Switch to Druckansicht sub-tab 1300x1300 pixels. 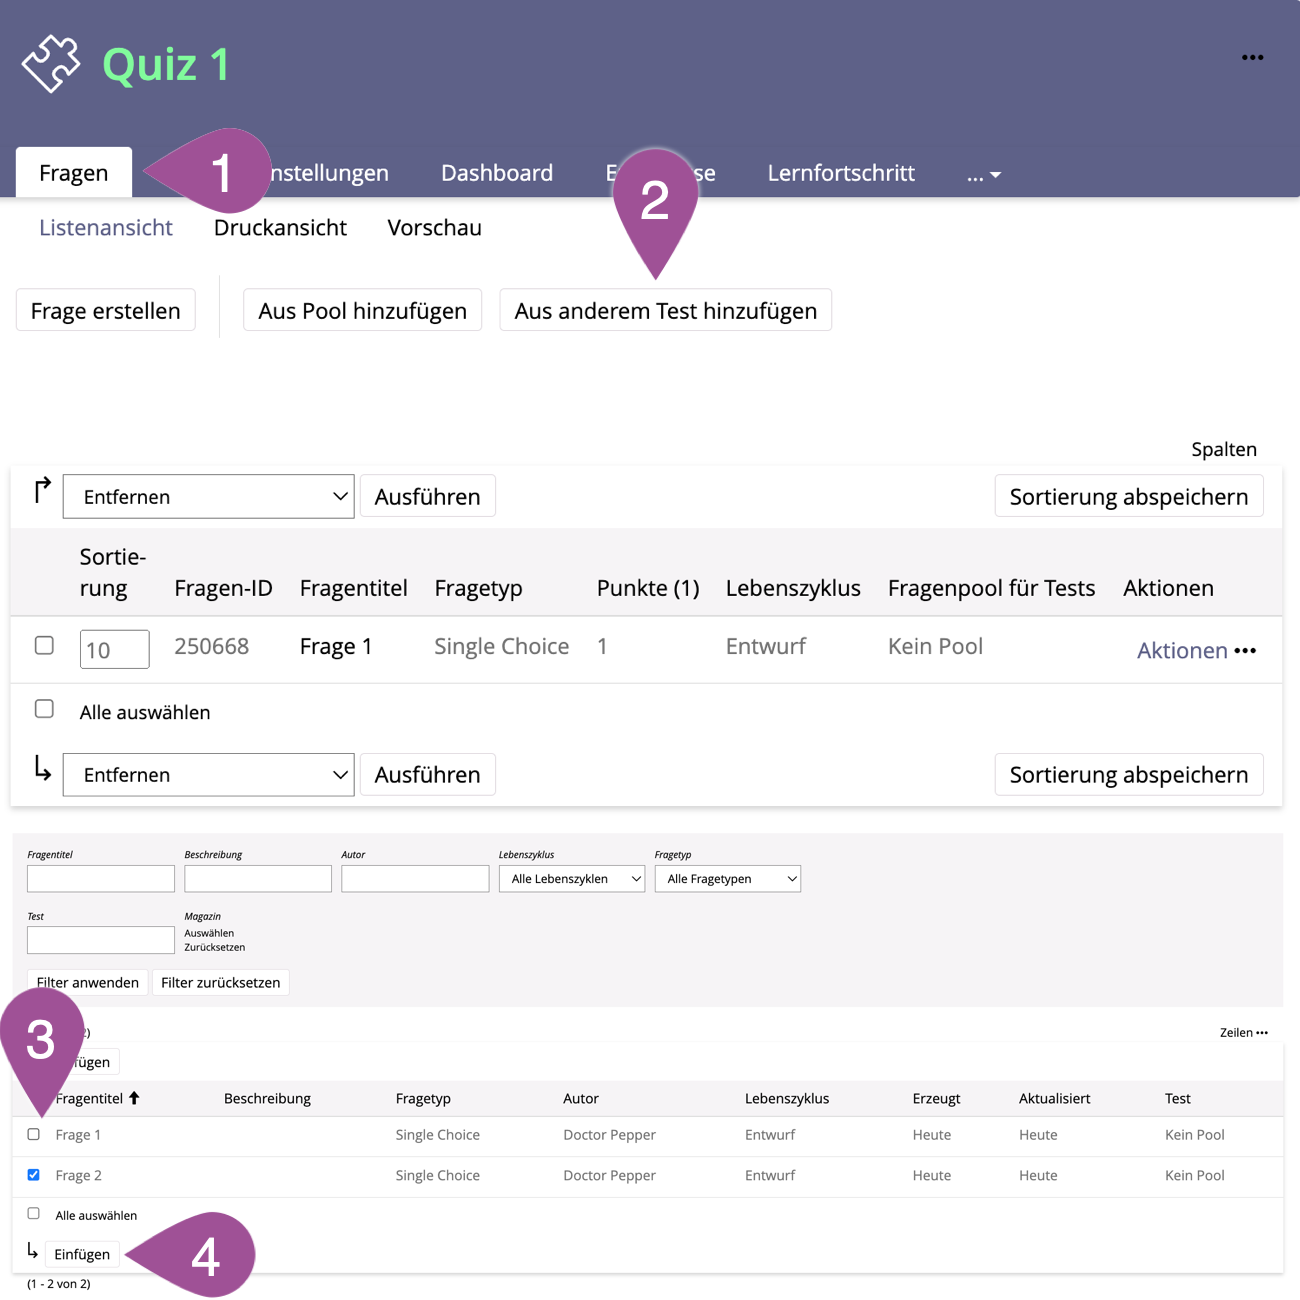point(280,228)
